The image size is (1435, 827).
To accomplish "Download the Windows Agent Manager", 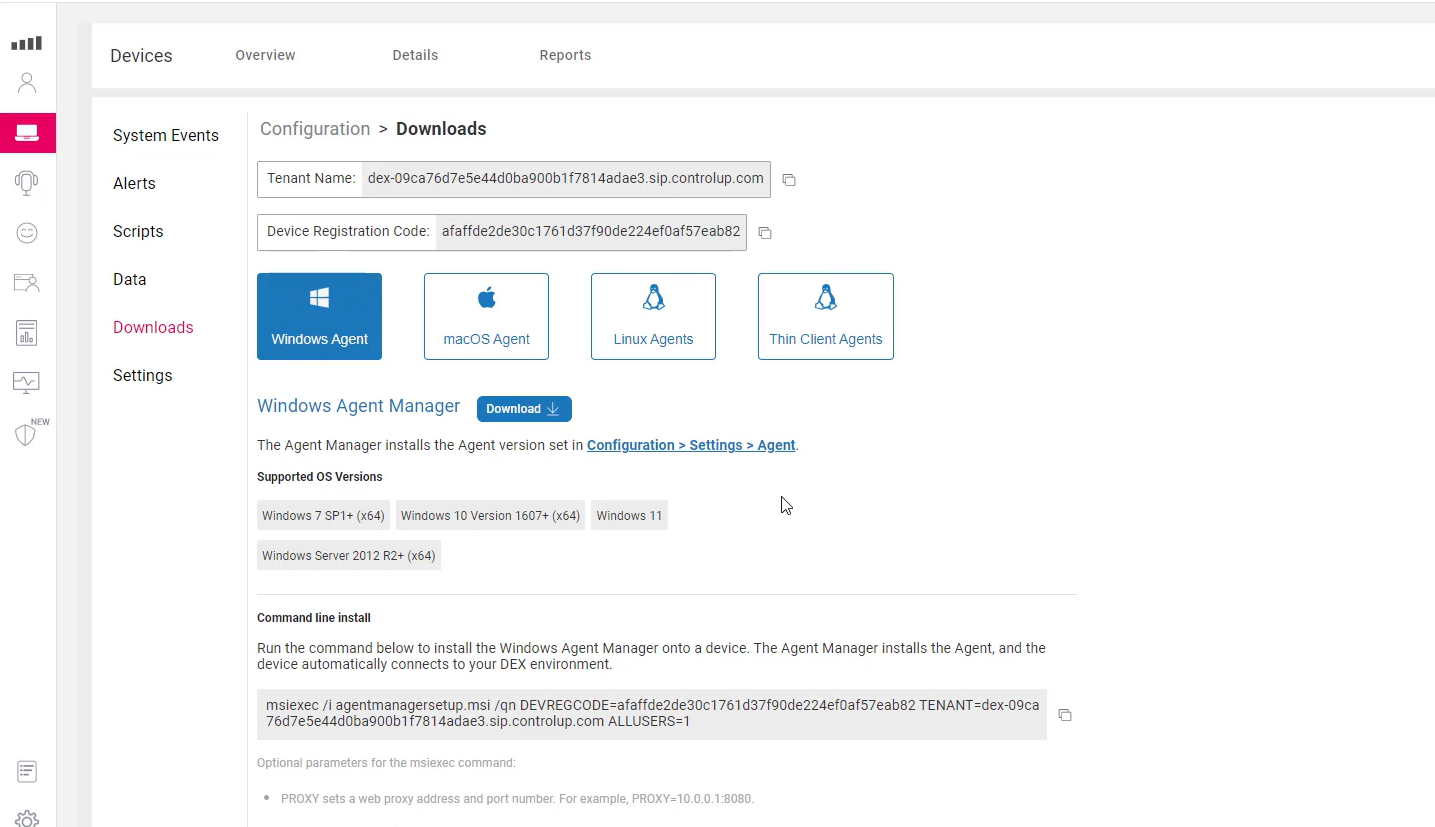I will pos(524,408).
